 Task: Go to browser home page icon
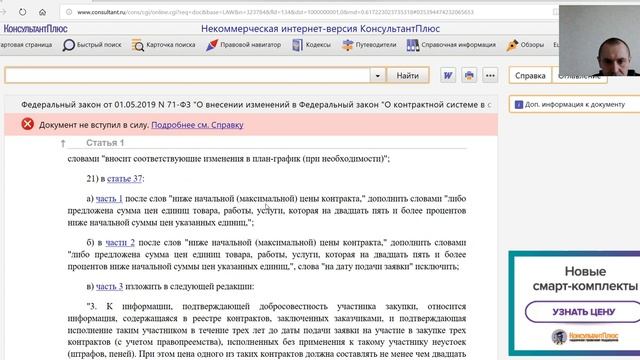(42, 12)
